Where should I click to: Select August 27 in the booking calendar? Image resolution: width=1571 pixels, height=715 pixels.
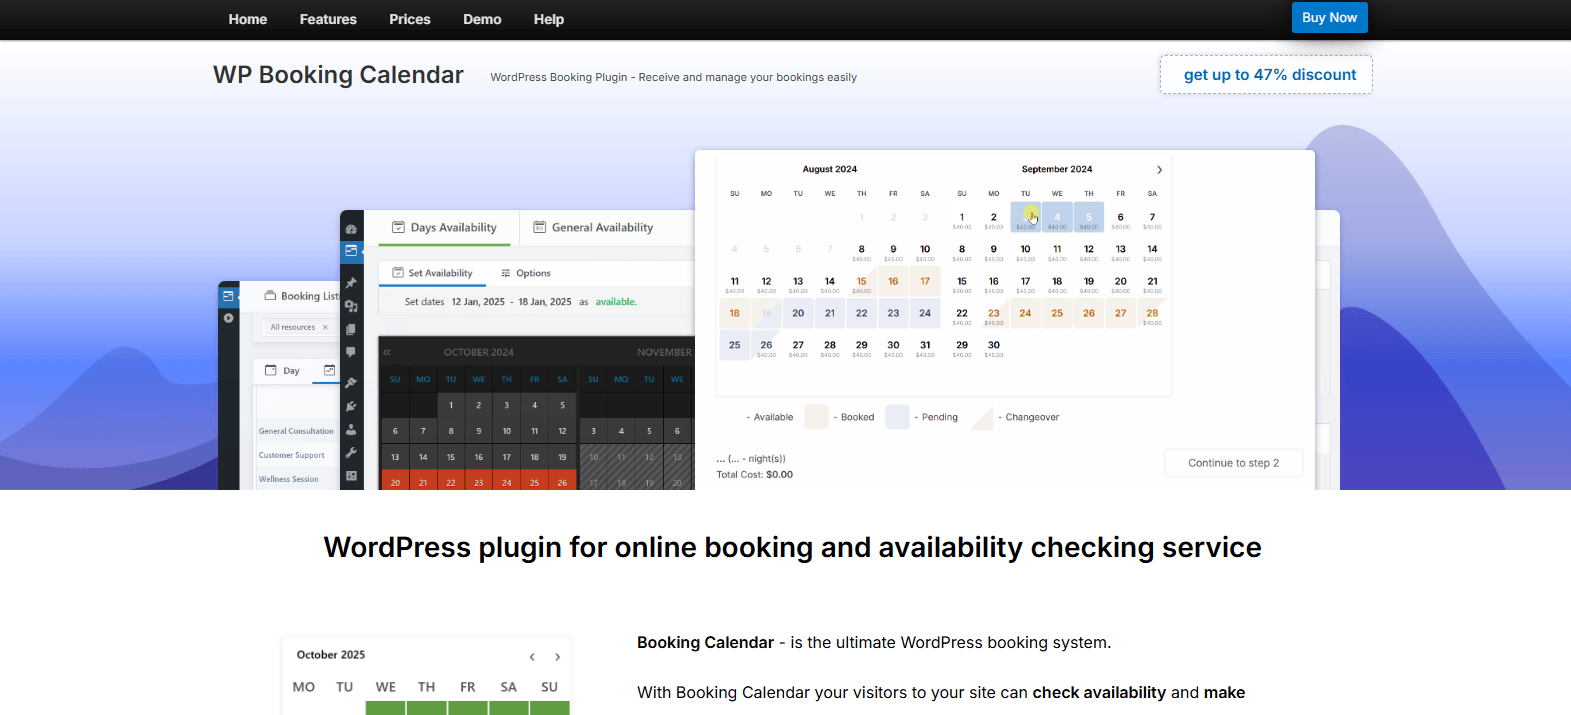(798, 346)
